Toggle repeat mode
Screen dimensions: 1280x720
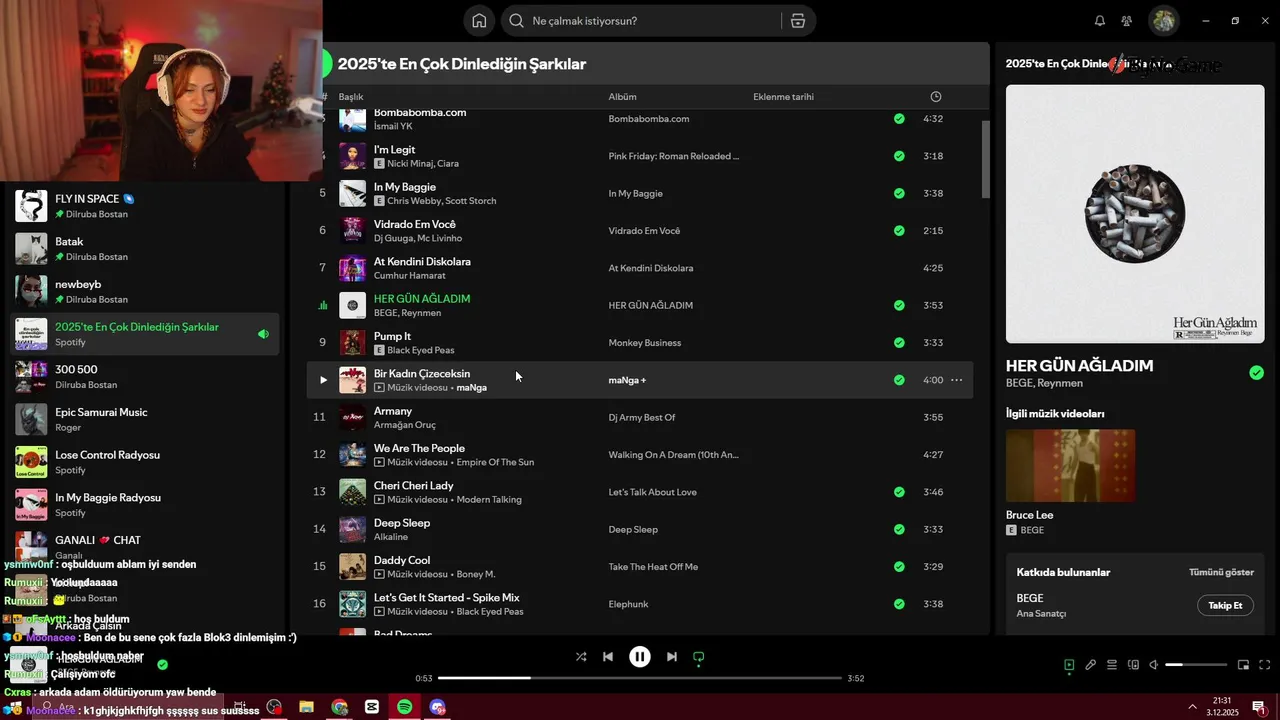[x=699, y=657]
